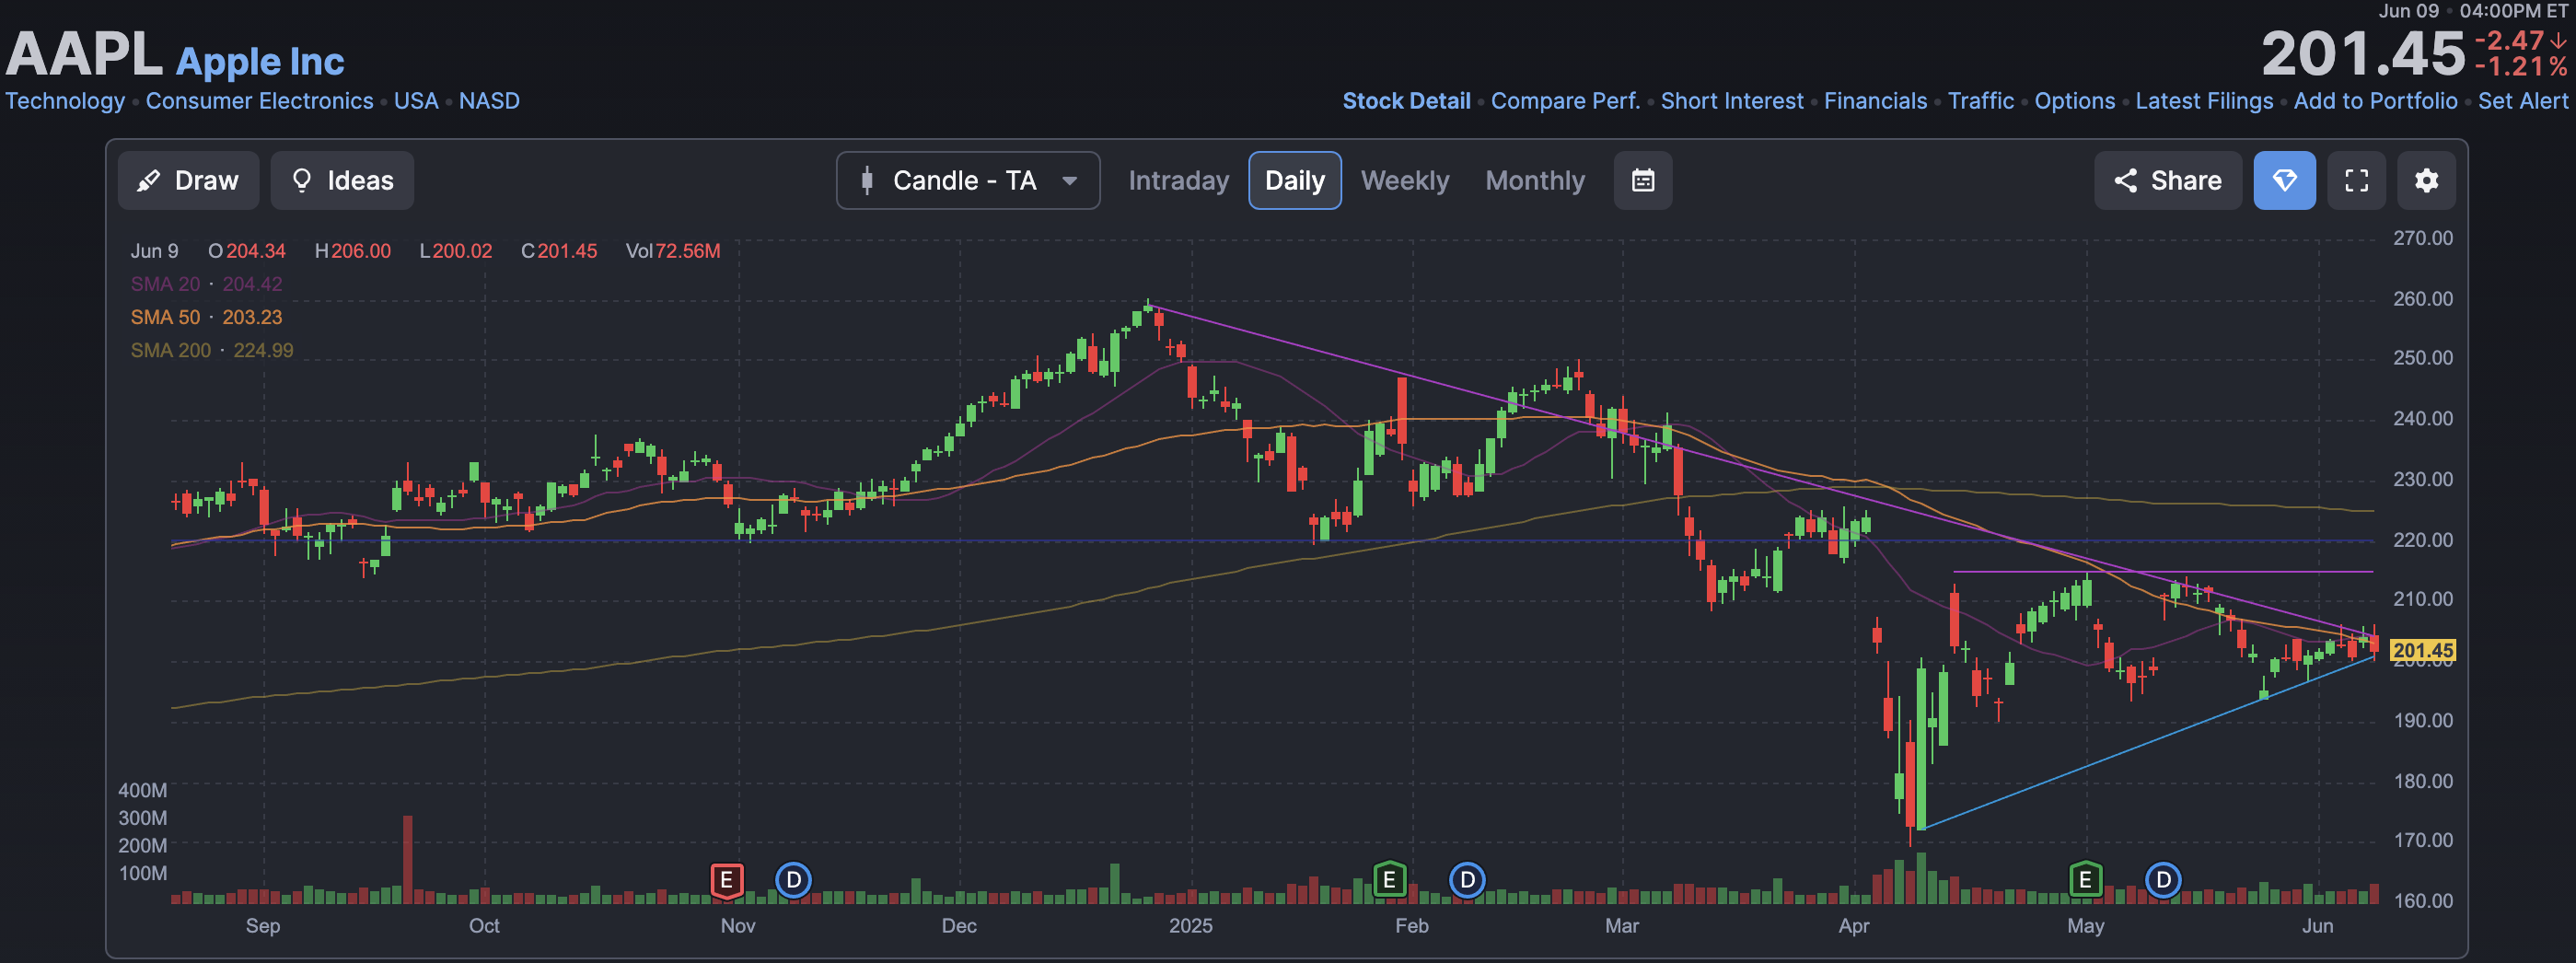Click the D dividend marker in February
Viewport: 2576px width, 963px height.
tap(1467, 880)
